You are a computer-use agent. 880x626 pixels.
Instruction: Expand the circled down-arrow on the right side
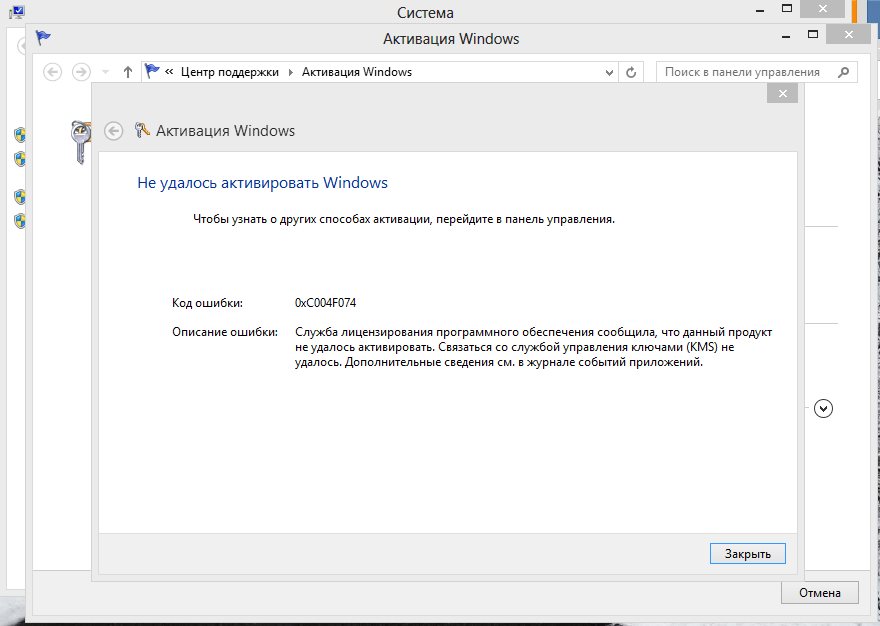[823, 408]
